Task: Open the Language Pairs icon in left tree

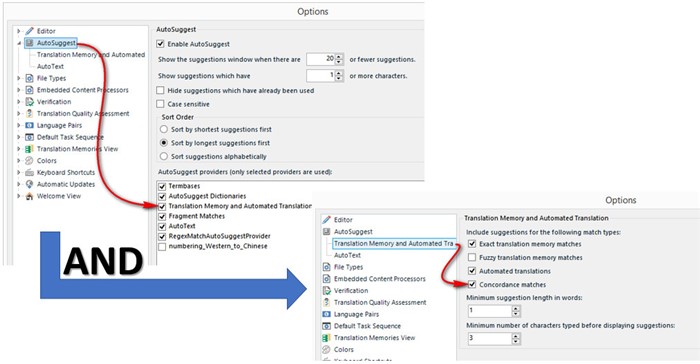Action: 29,126
